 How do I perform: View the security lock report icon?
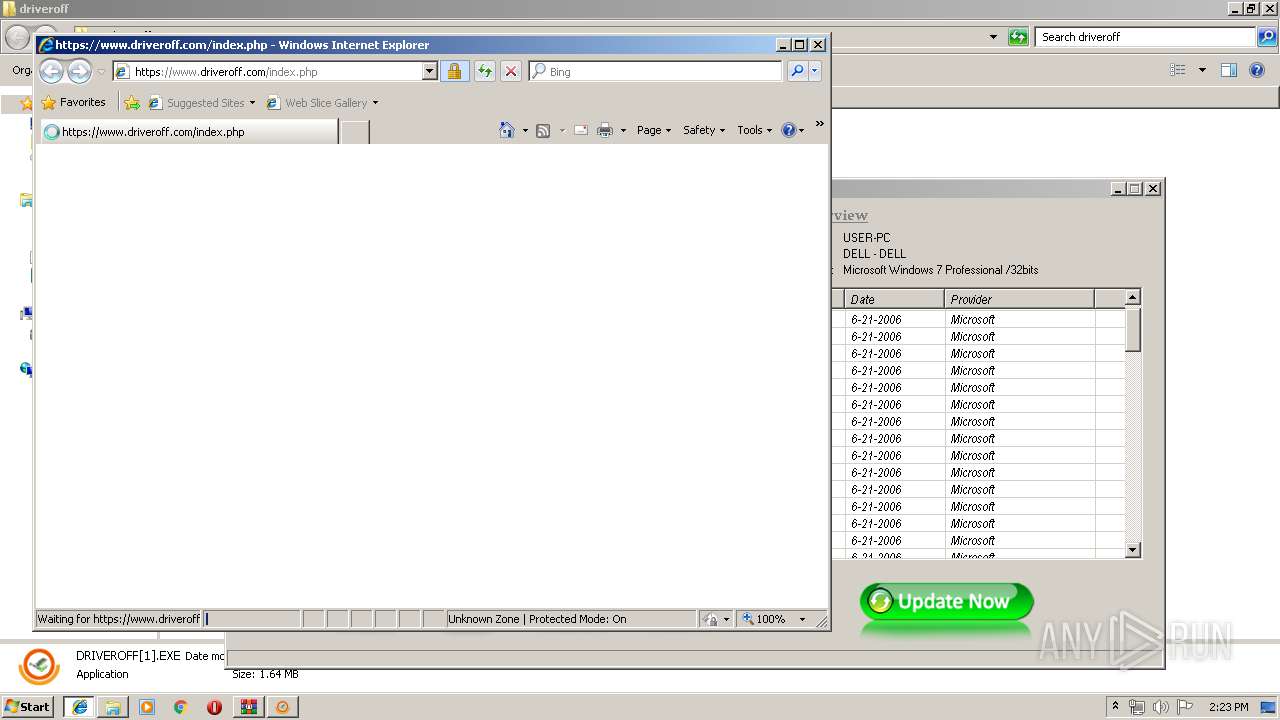pos(454,72)
